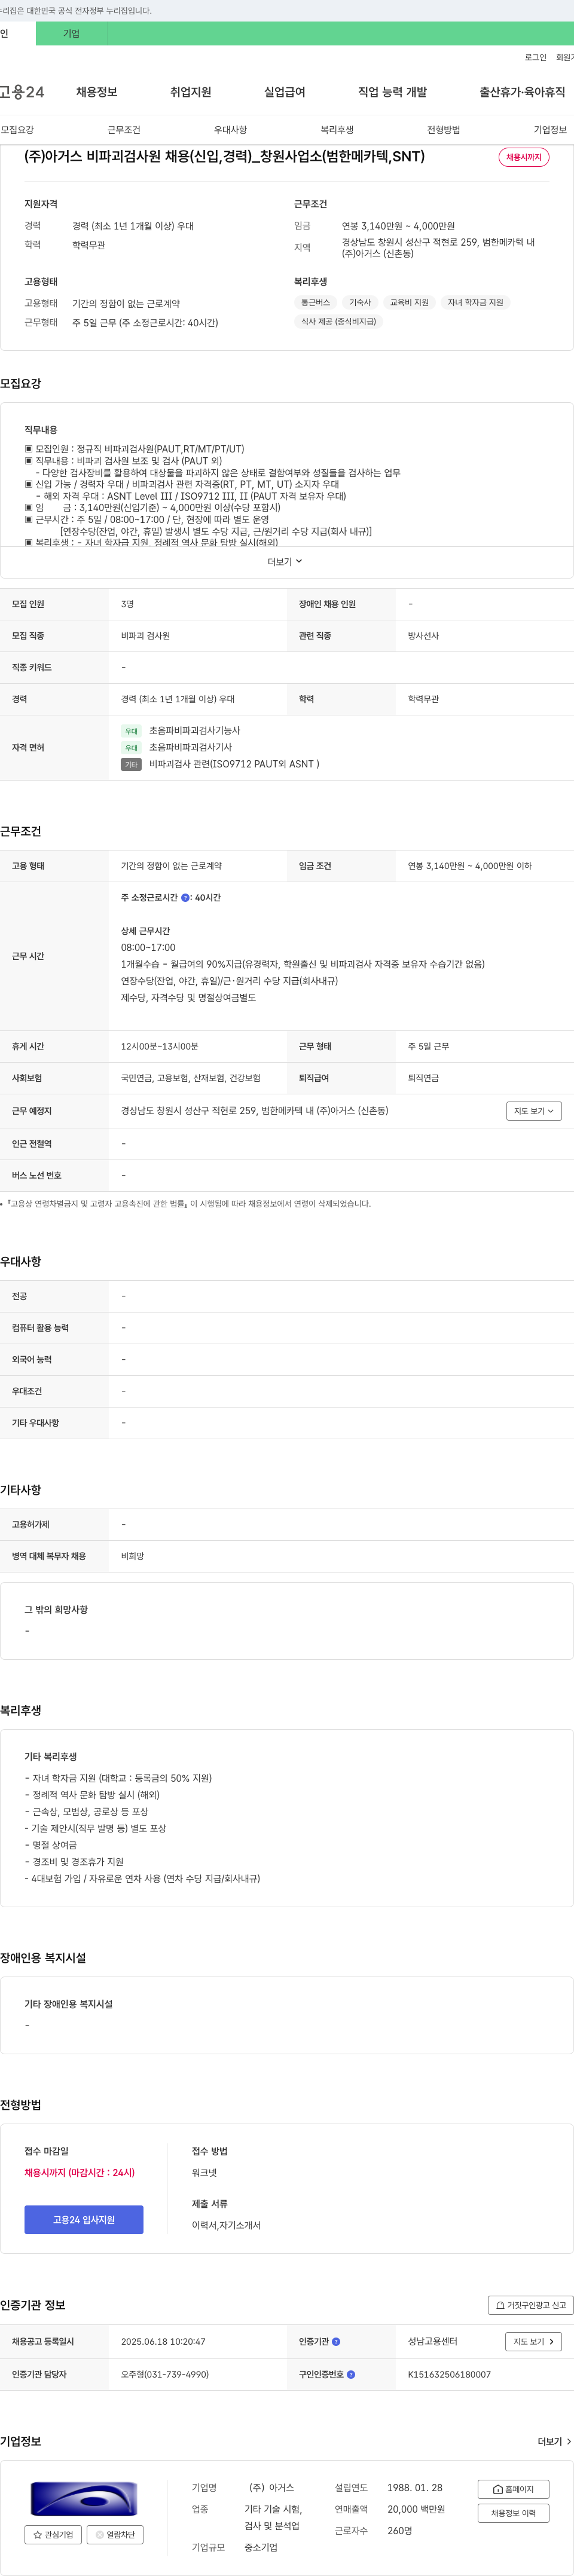This screenshot has width=574, height=2576.
Task: Select the 오주형(031-739-4990) contact text
Action: coord(165,2374)
